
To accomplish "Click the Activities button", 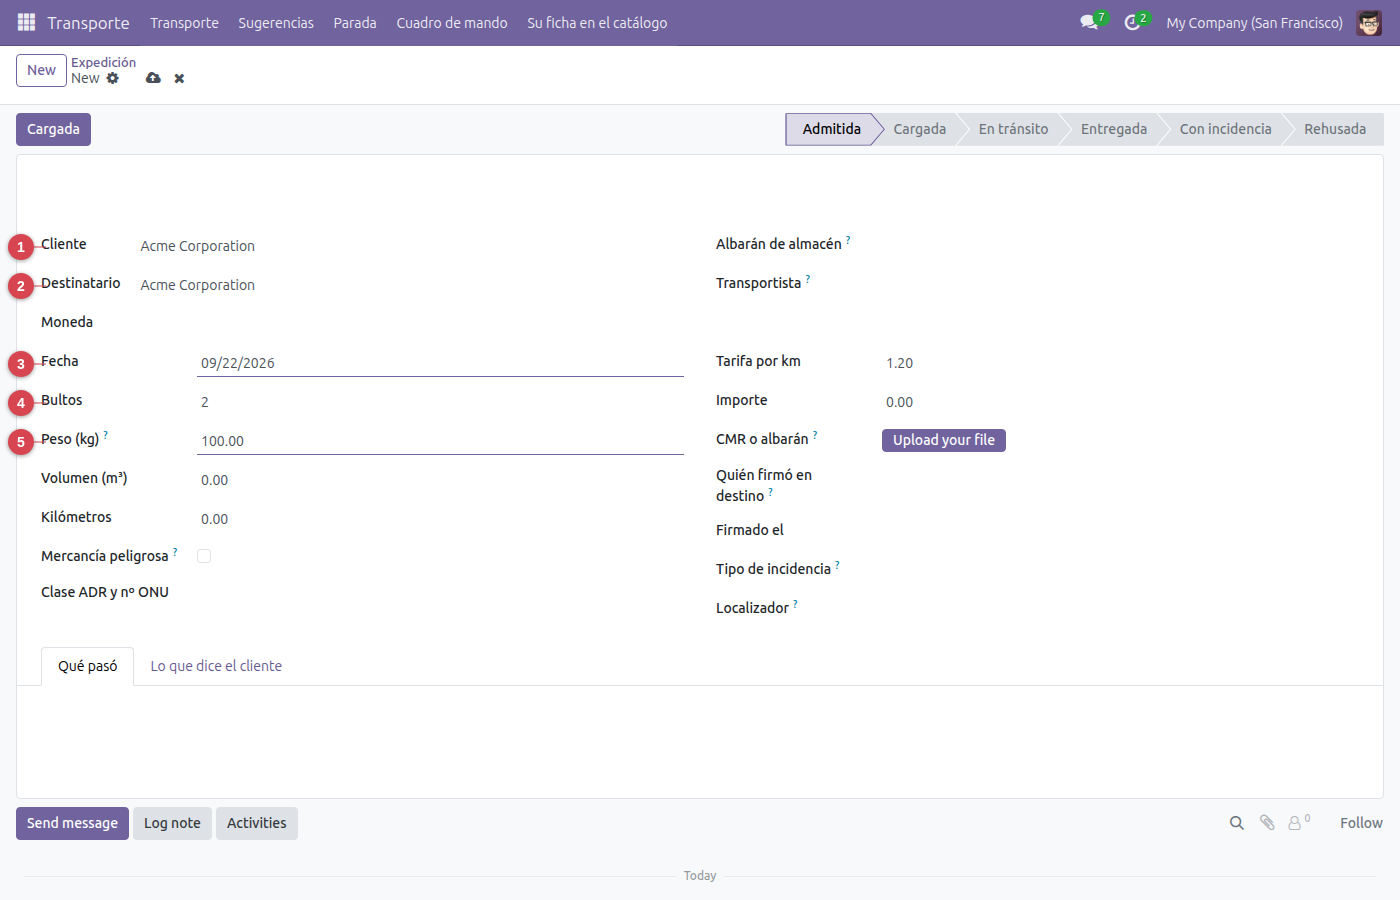I will click(x=257, y=823).
